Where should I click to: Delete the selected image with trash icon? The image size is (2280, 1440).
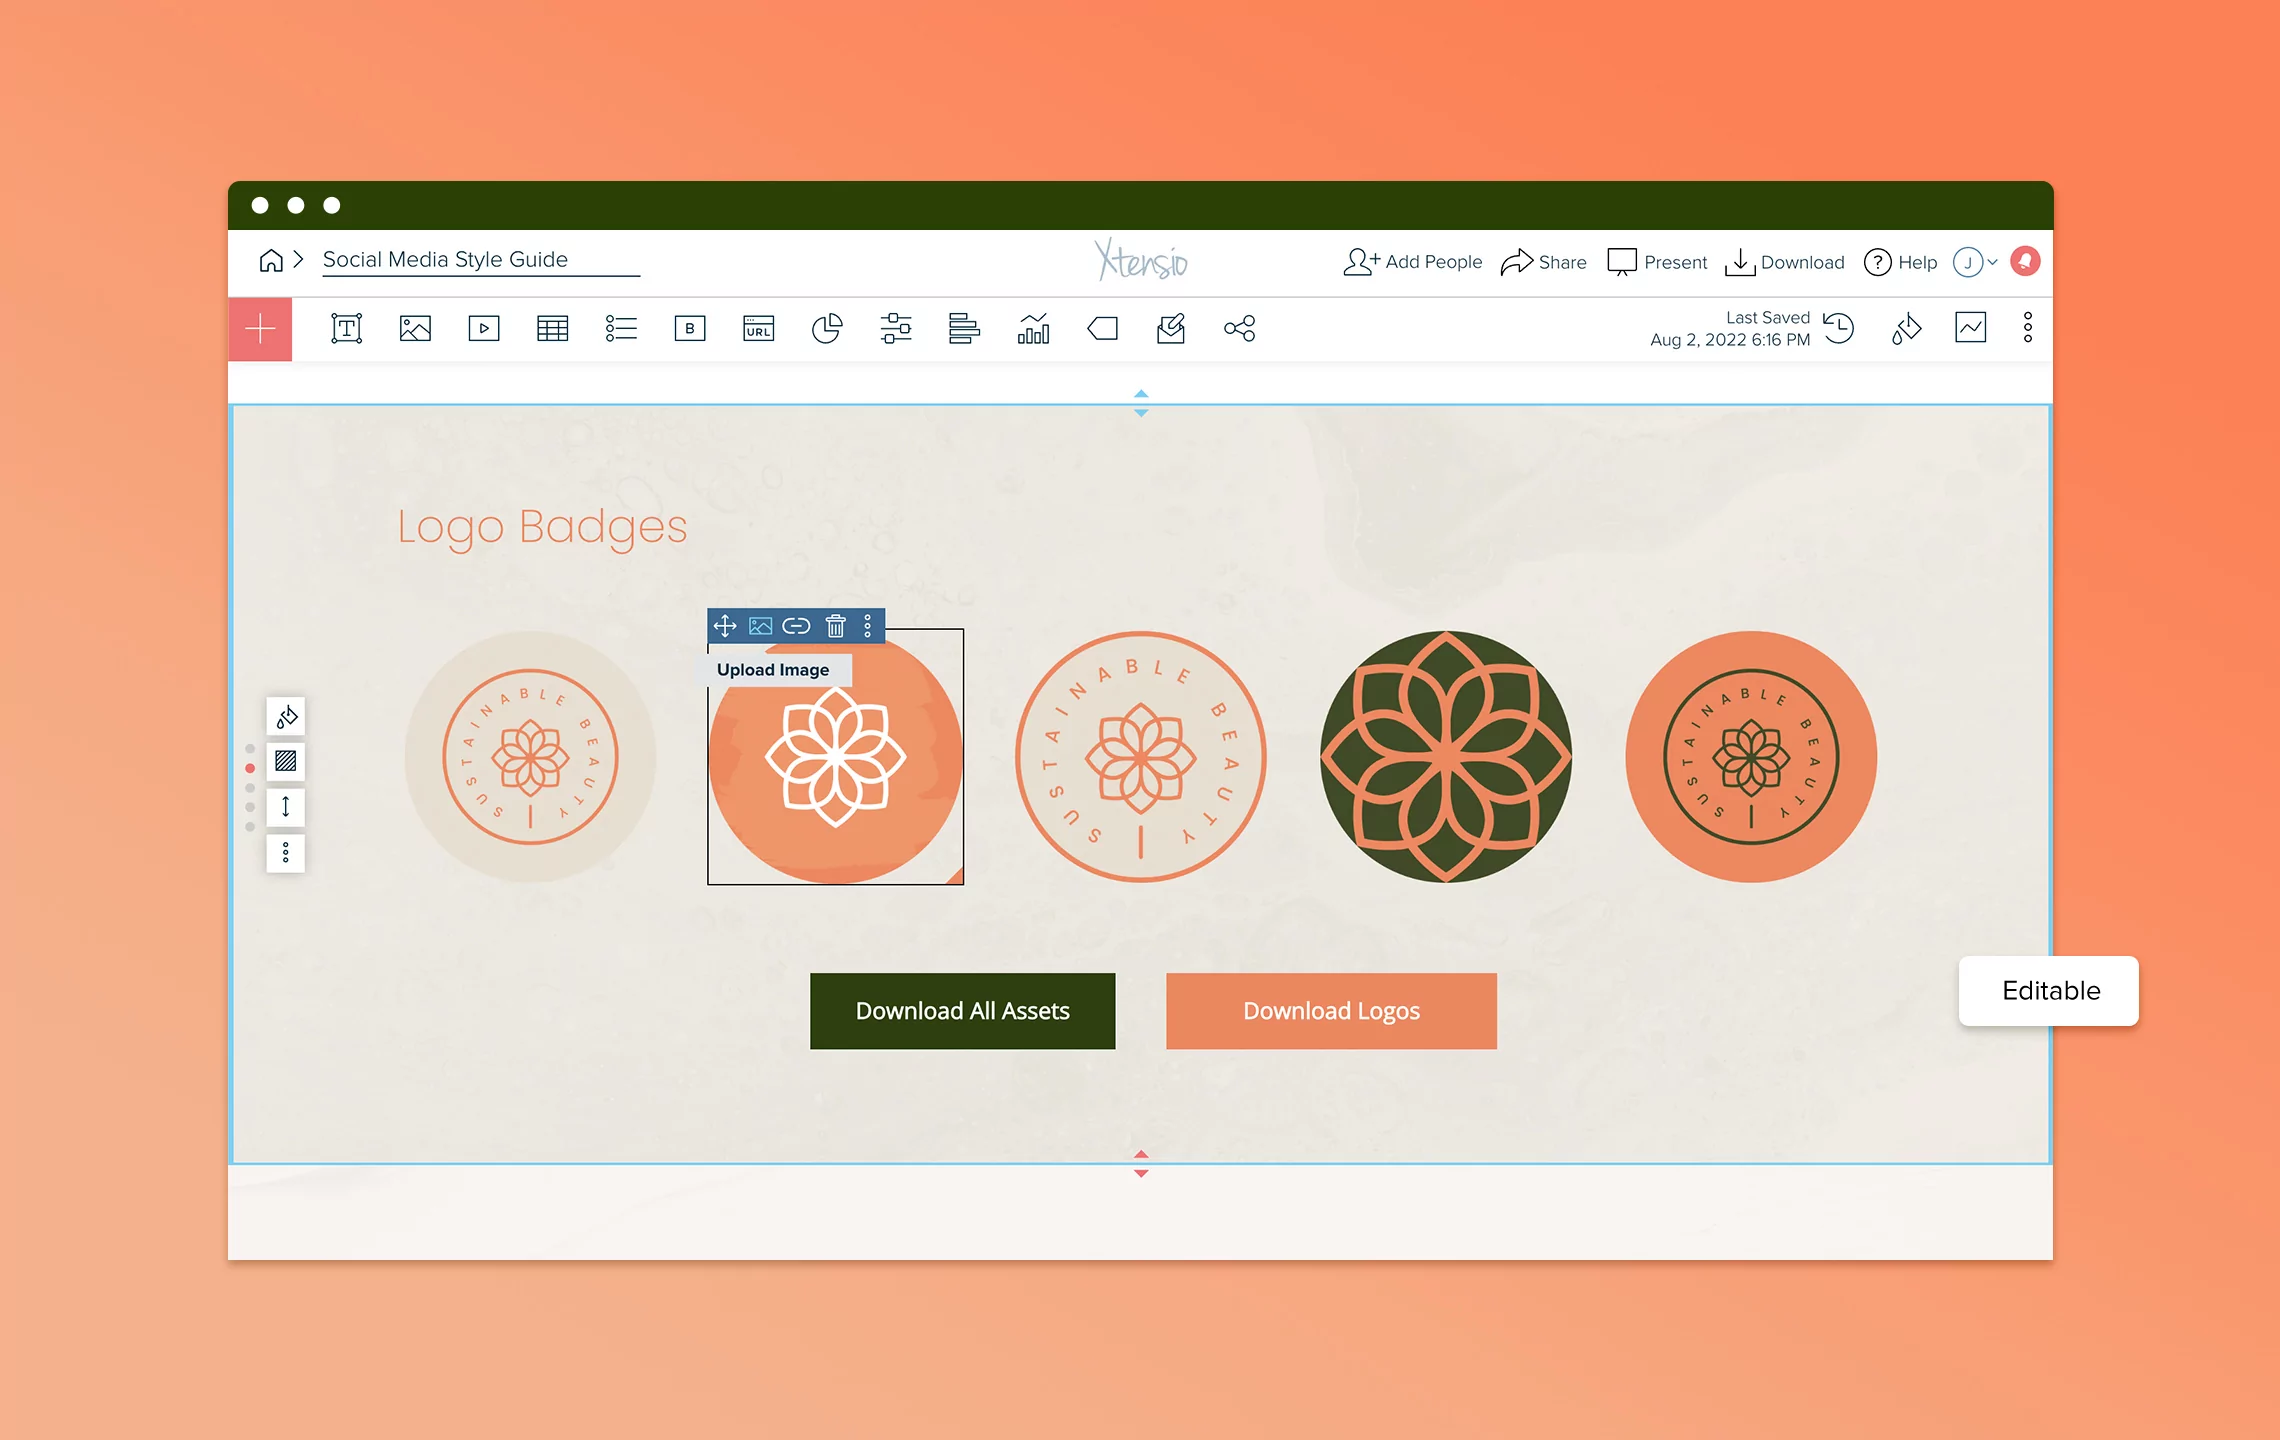tap(835, 626)
